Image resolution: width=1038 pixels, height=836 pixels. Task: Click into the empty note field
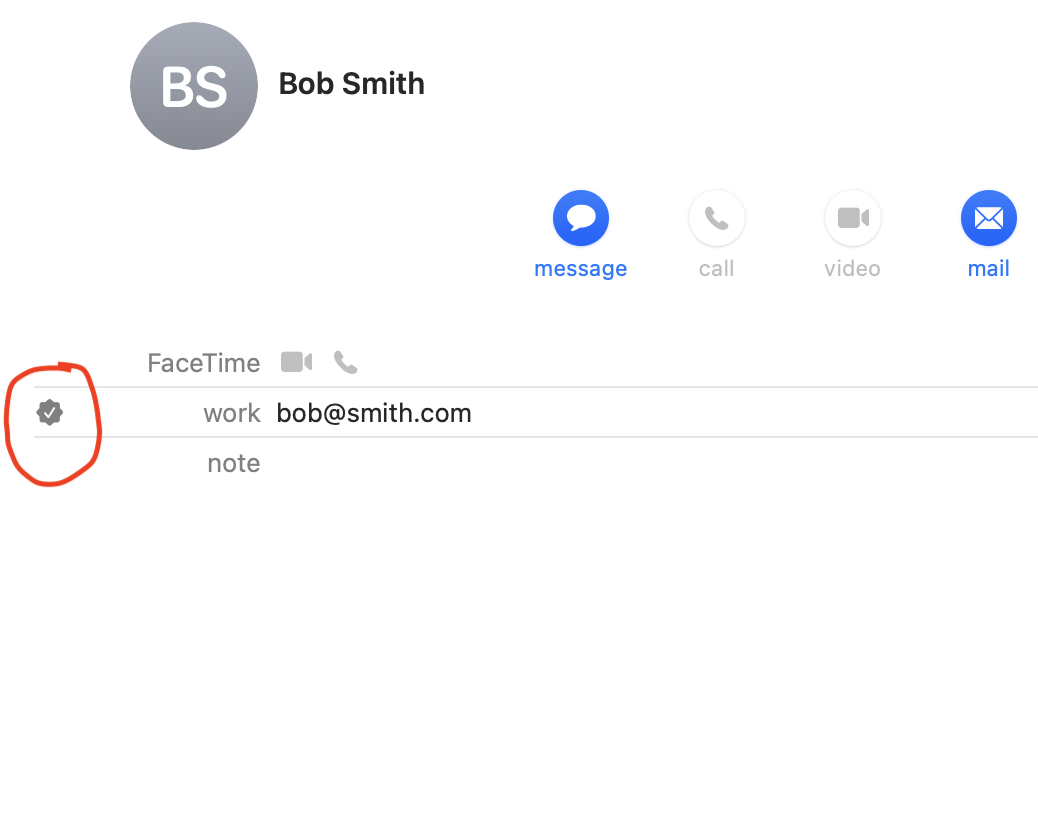(655, 463)
